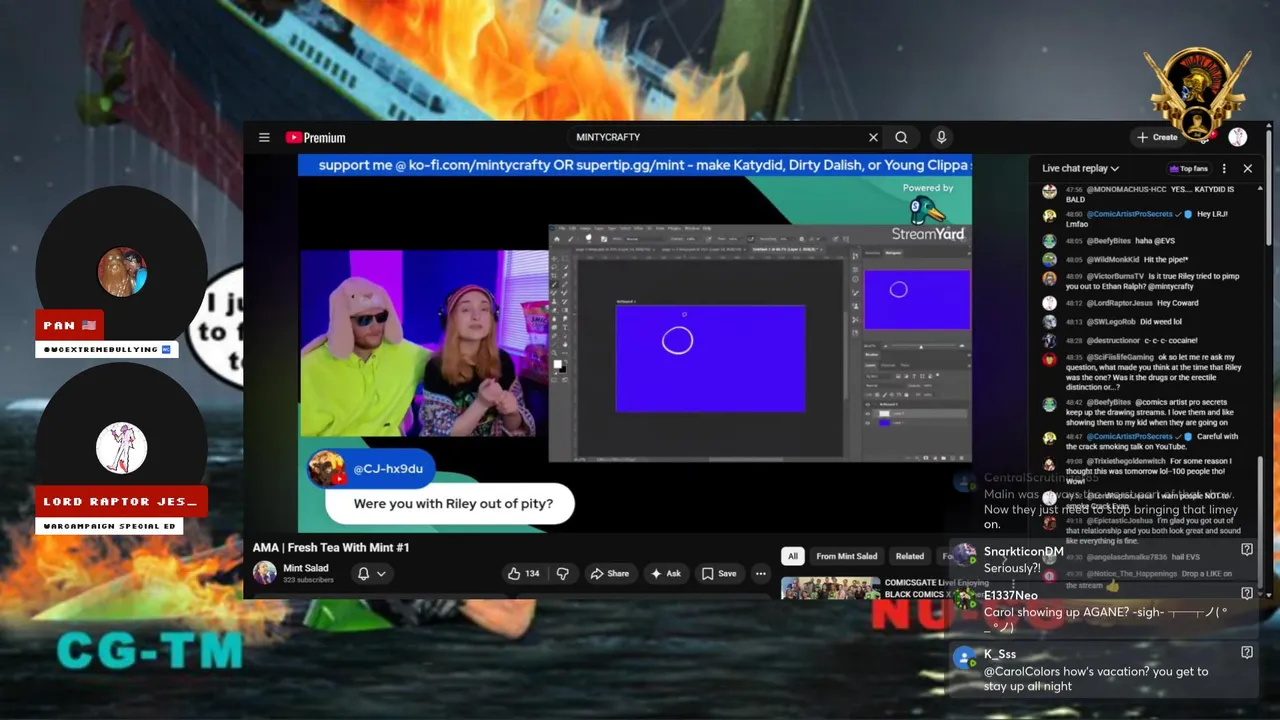Clear the MINTYCRAFTY search text

873,138
